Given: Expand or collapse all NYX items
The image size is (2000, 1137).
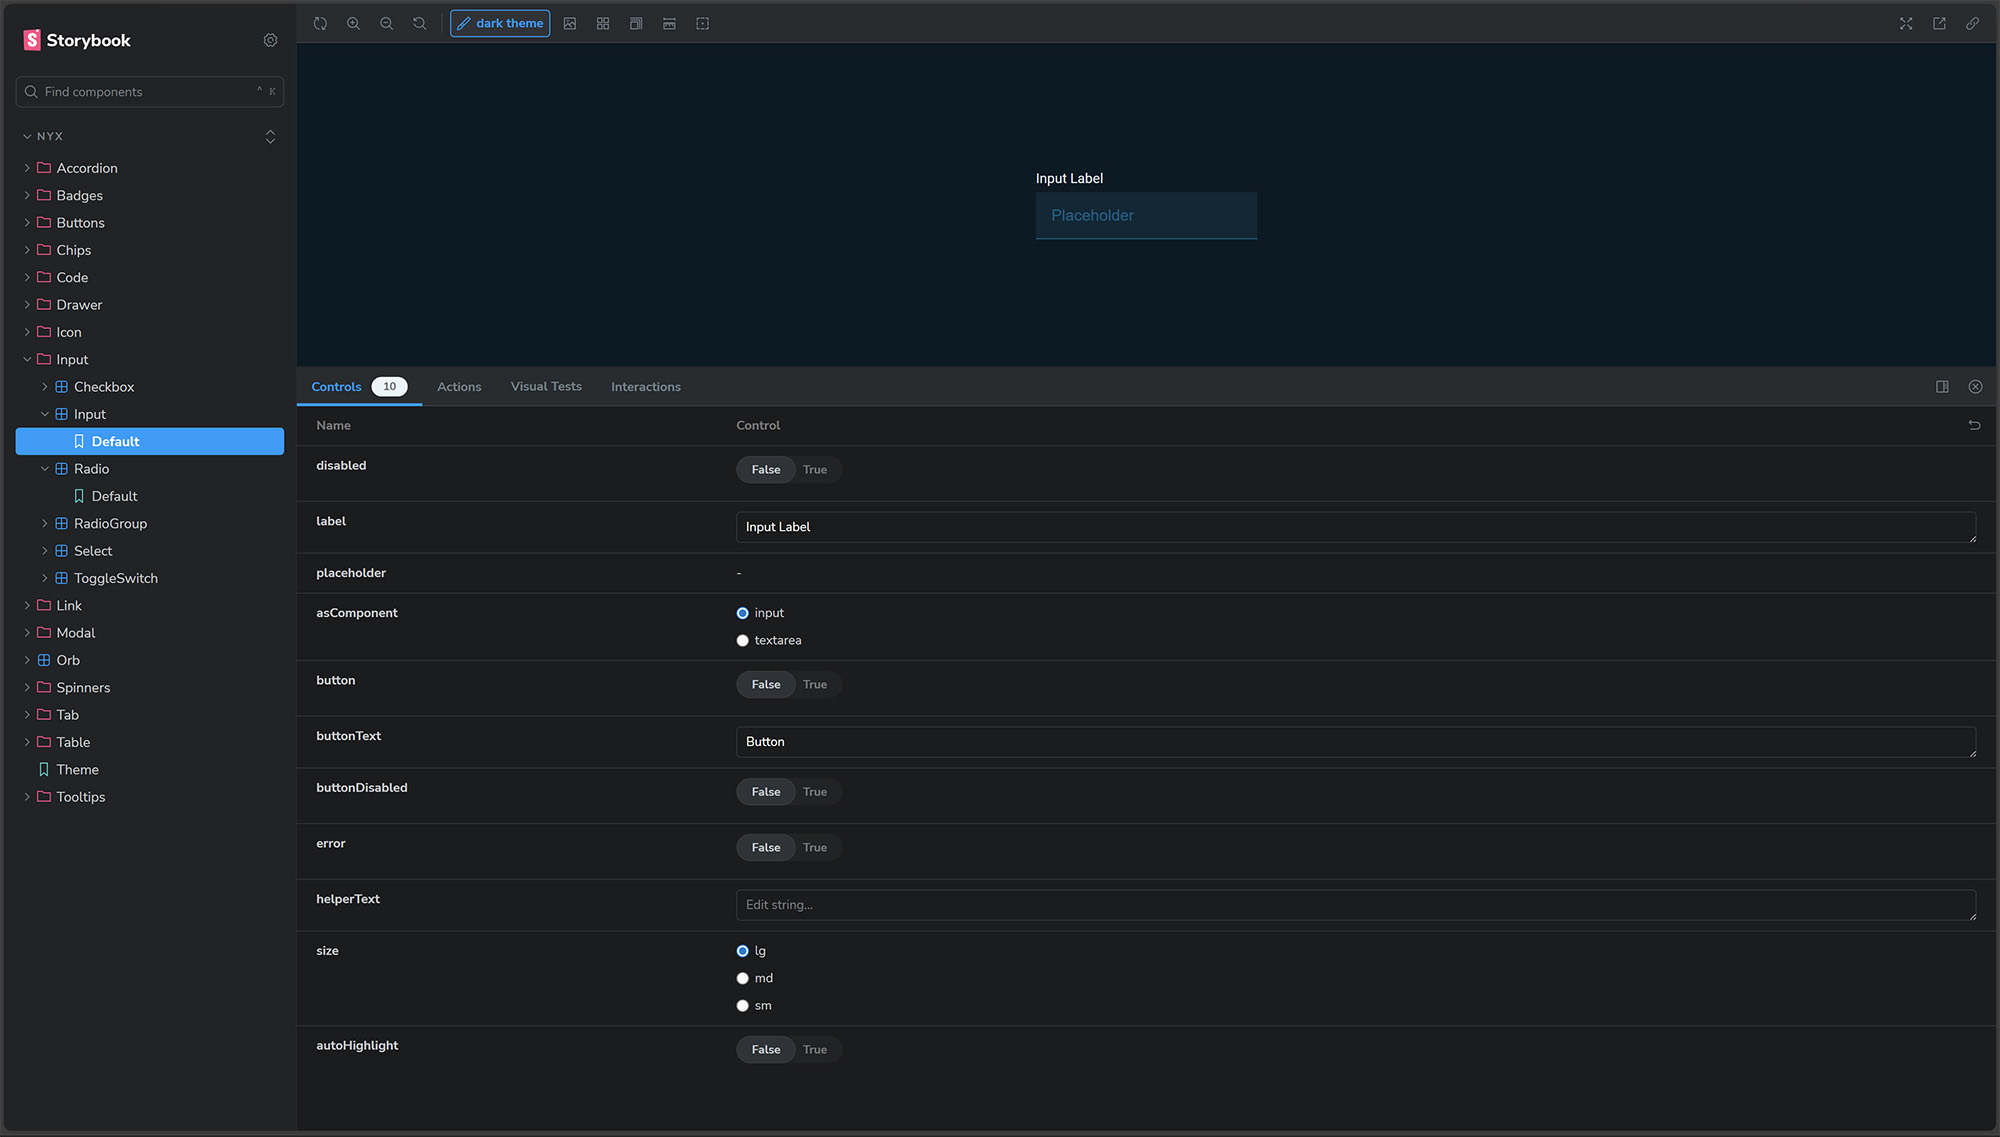Looking at the screenshot, I should click(x=270, y=136).
